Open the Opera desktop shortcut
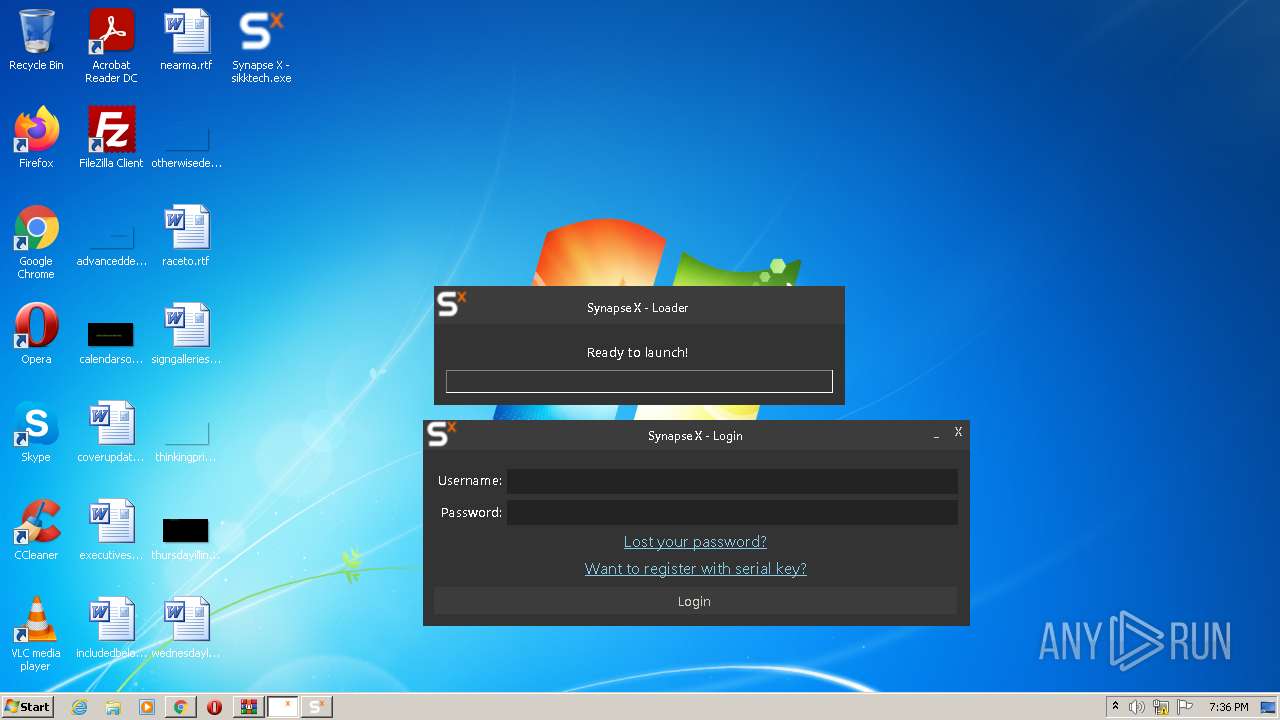This screenshot has width=1280, height=720. point(36,334)
